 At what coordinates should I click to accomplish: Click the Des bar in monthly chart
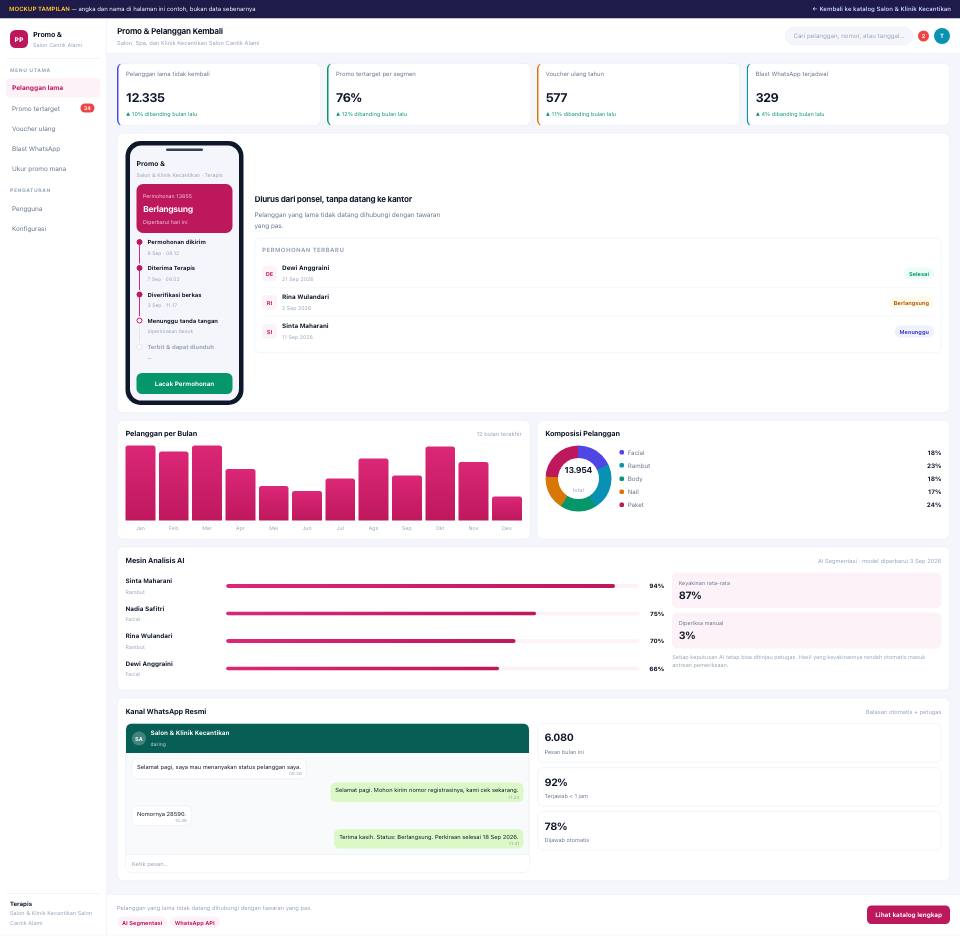(x=507, y=509)
